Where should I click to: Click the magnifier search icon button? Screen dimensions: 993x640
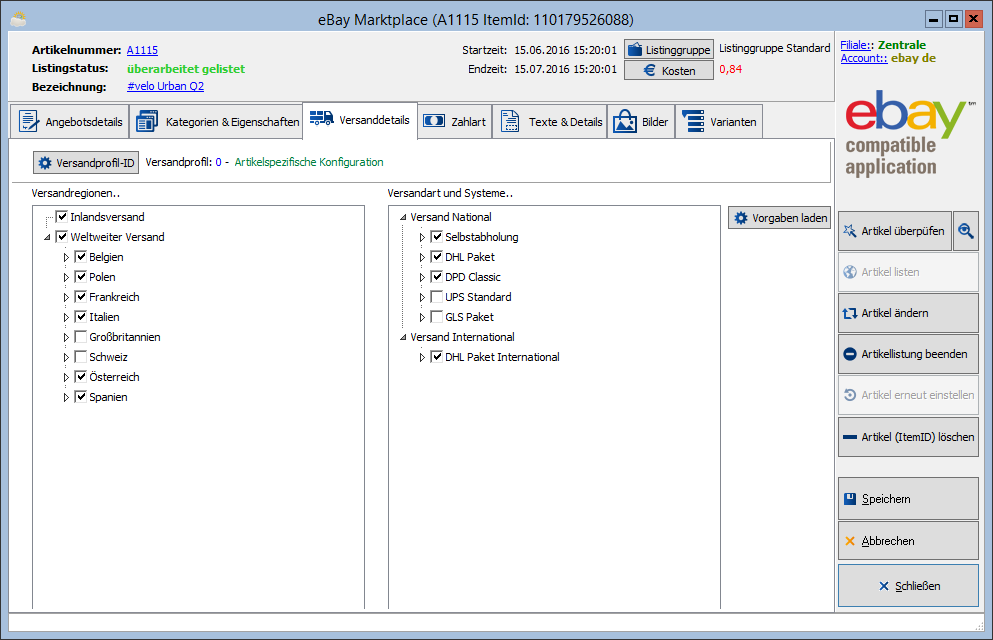pos(966,231)
